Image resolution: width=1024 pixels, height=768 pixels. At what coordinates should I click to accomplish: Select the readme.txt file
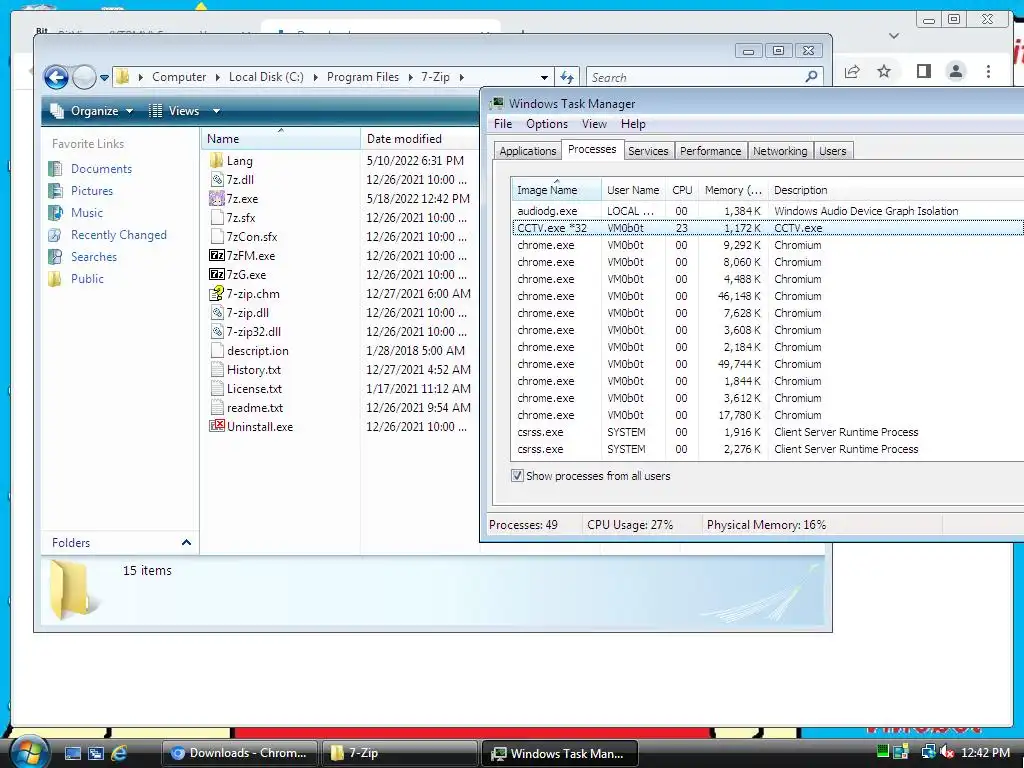tap(255, 408)
